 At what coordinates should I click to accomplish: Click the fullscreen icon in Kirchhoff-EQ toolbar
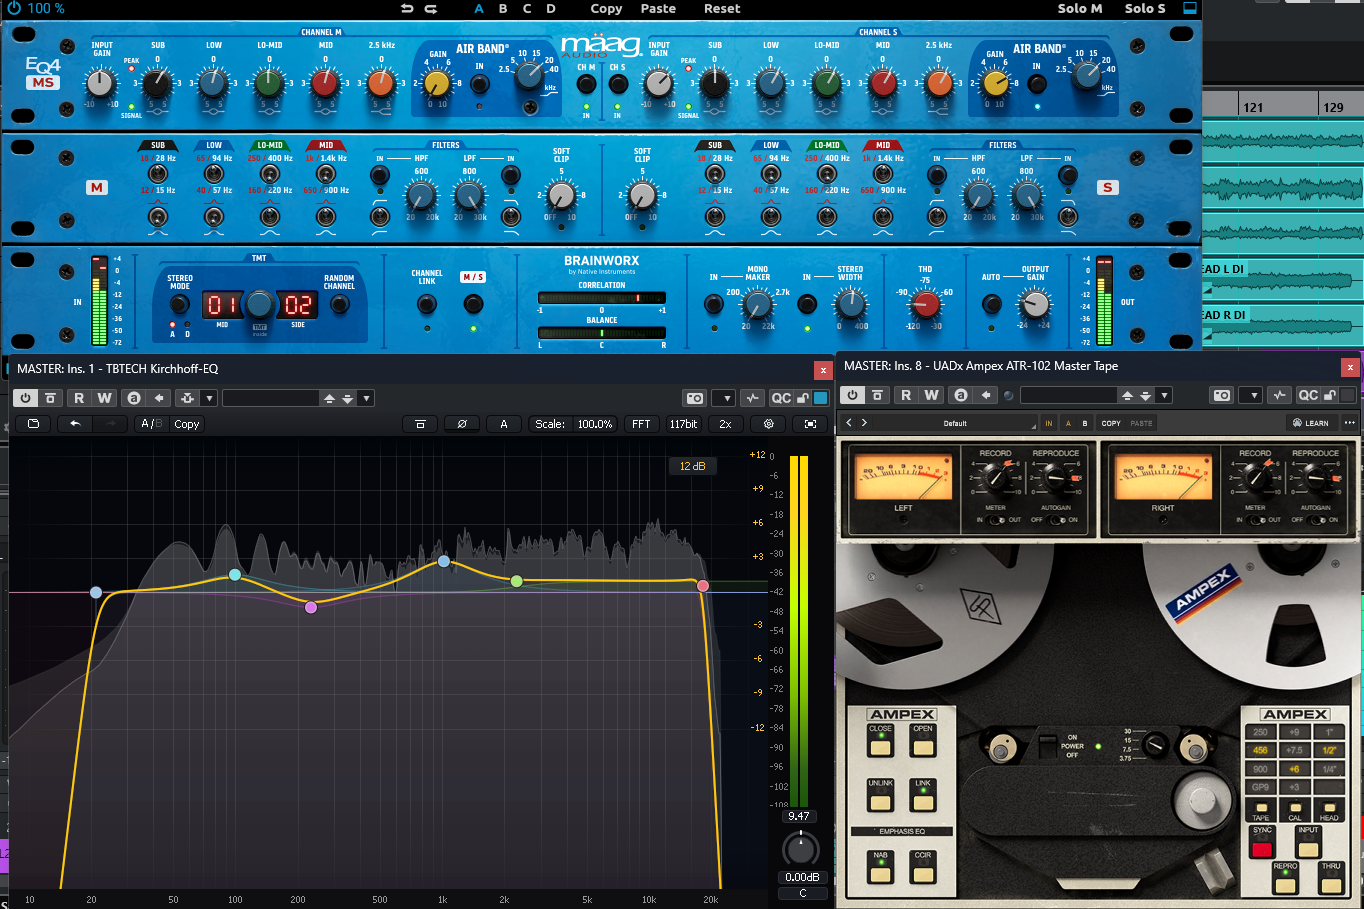(810, 424)
